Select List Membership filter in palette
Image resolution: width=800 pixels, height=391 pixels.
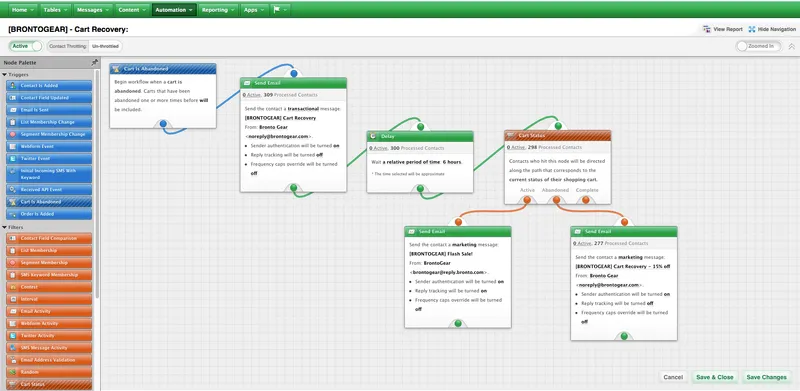[x=49, y=251]
